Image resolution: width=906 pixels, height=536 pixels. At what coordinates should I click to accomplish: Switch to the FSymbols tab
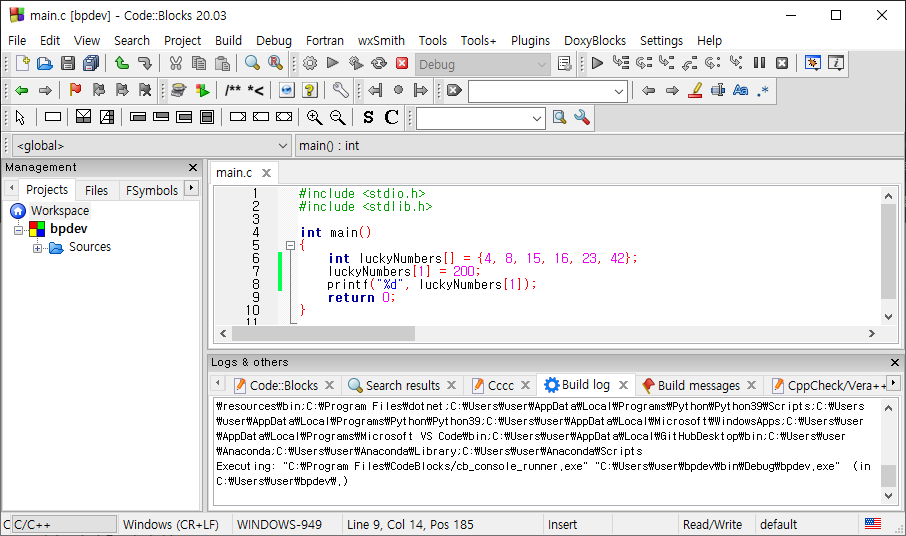point(152,190)
